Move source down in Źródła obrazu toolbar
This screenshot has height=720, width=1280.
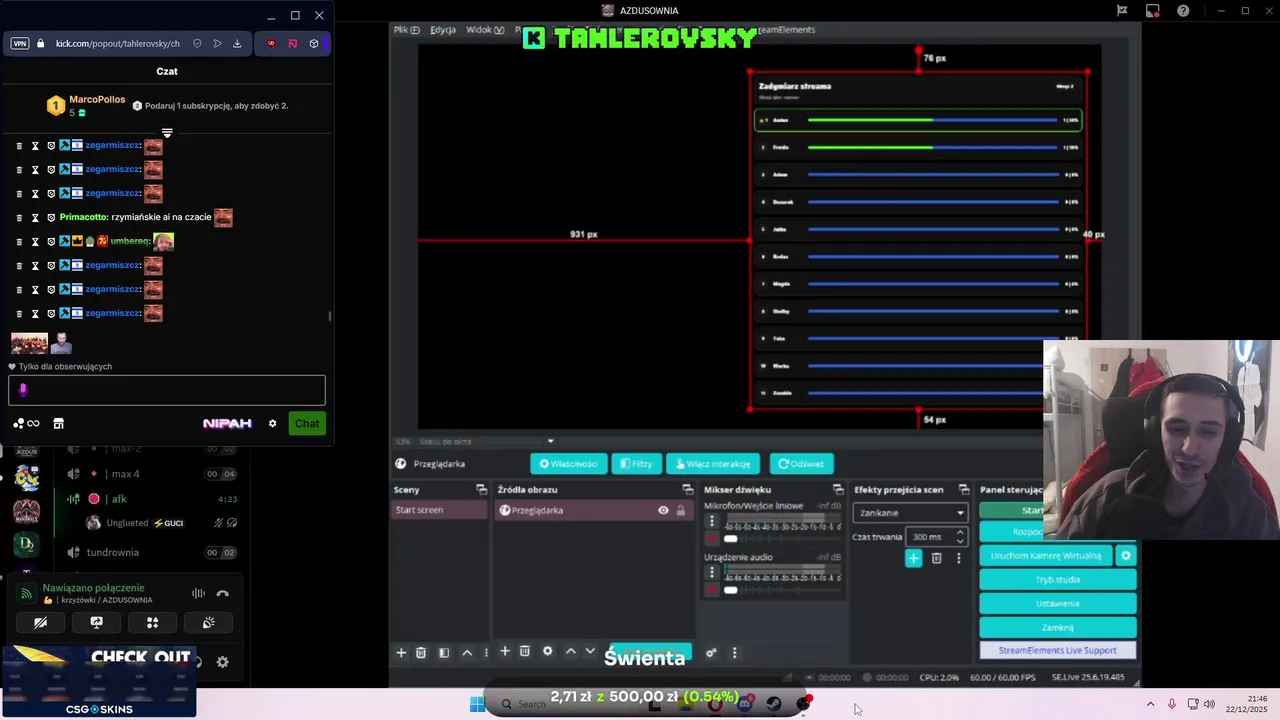tap(590, 652)
